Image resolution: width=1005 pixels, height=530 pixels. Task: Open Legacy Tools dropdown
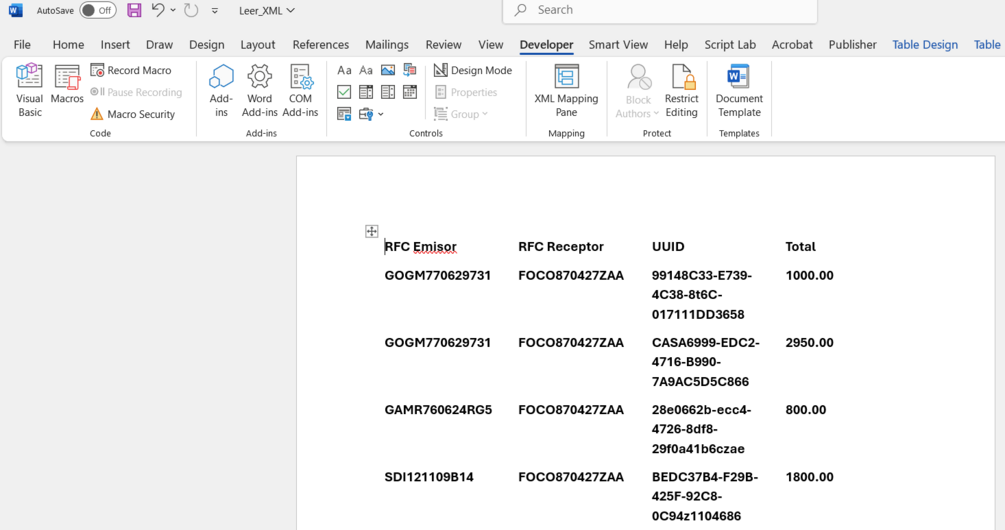(x=371, y=114)
